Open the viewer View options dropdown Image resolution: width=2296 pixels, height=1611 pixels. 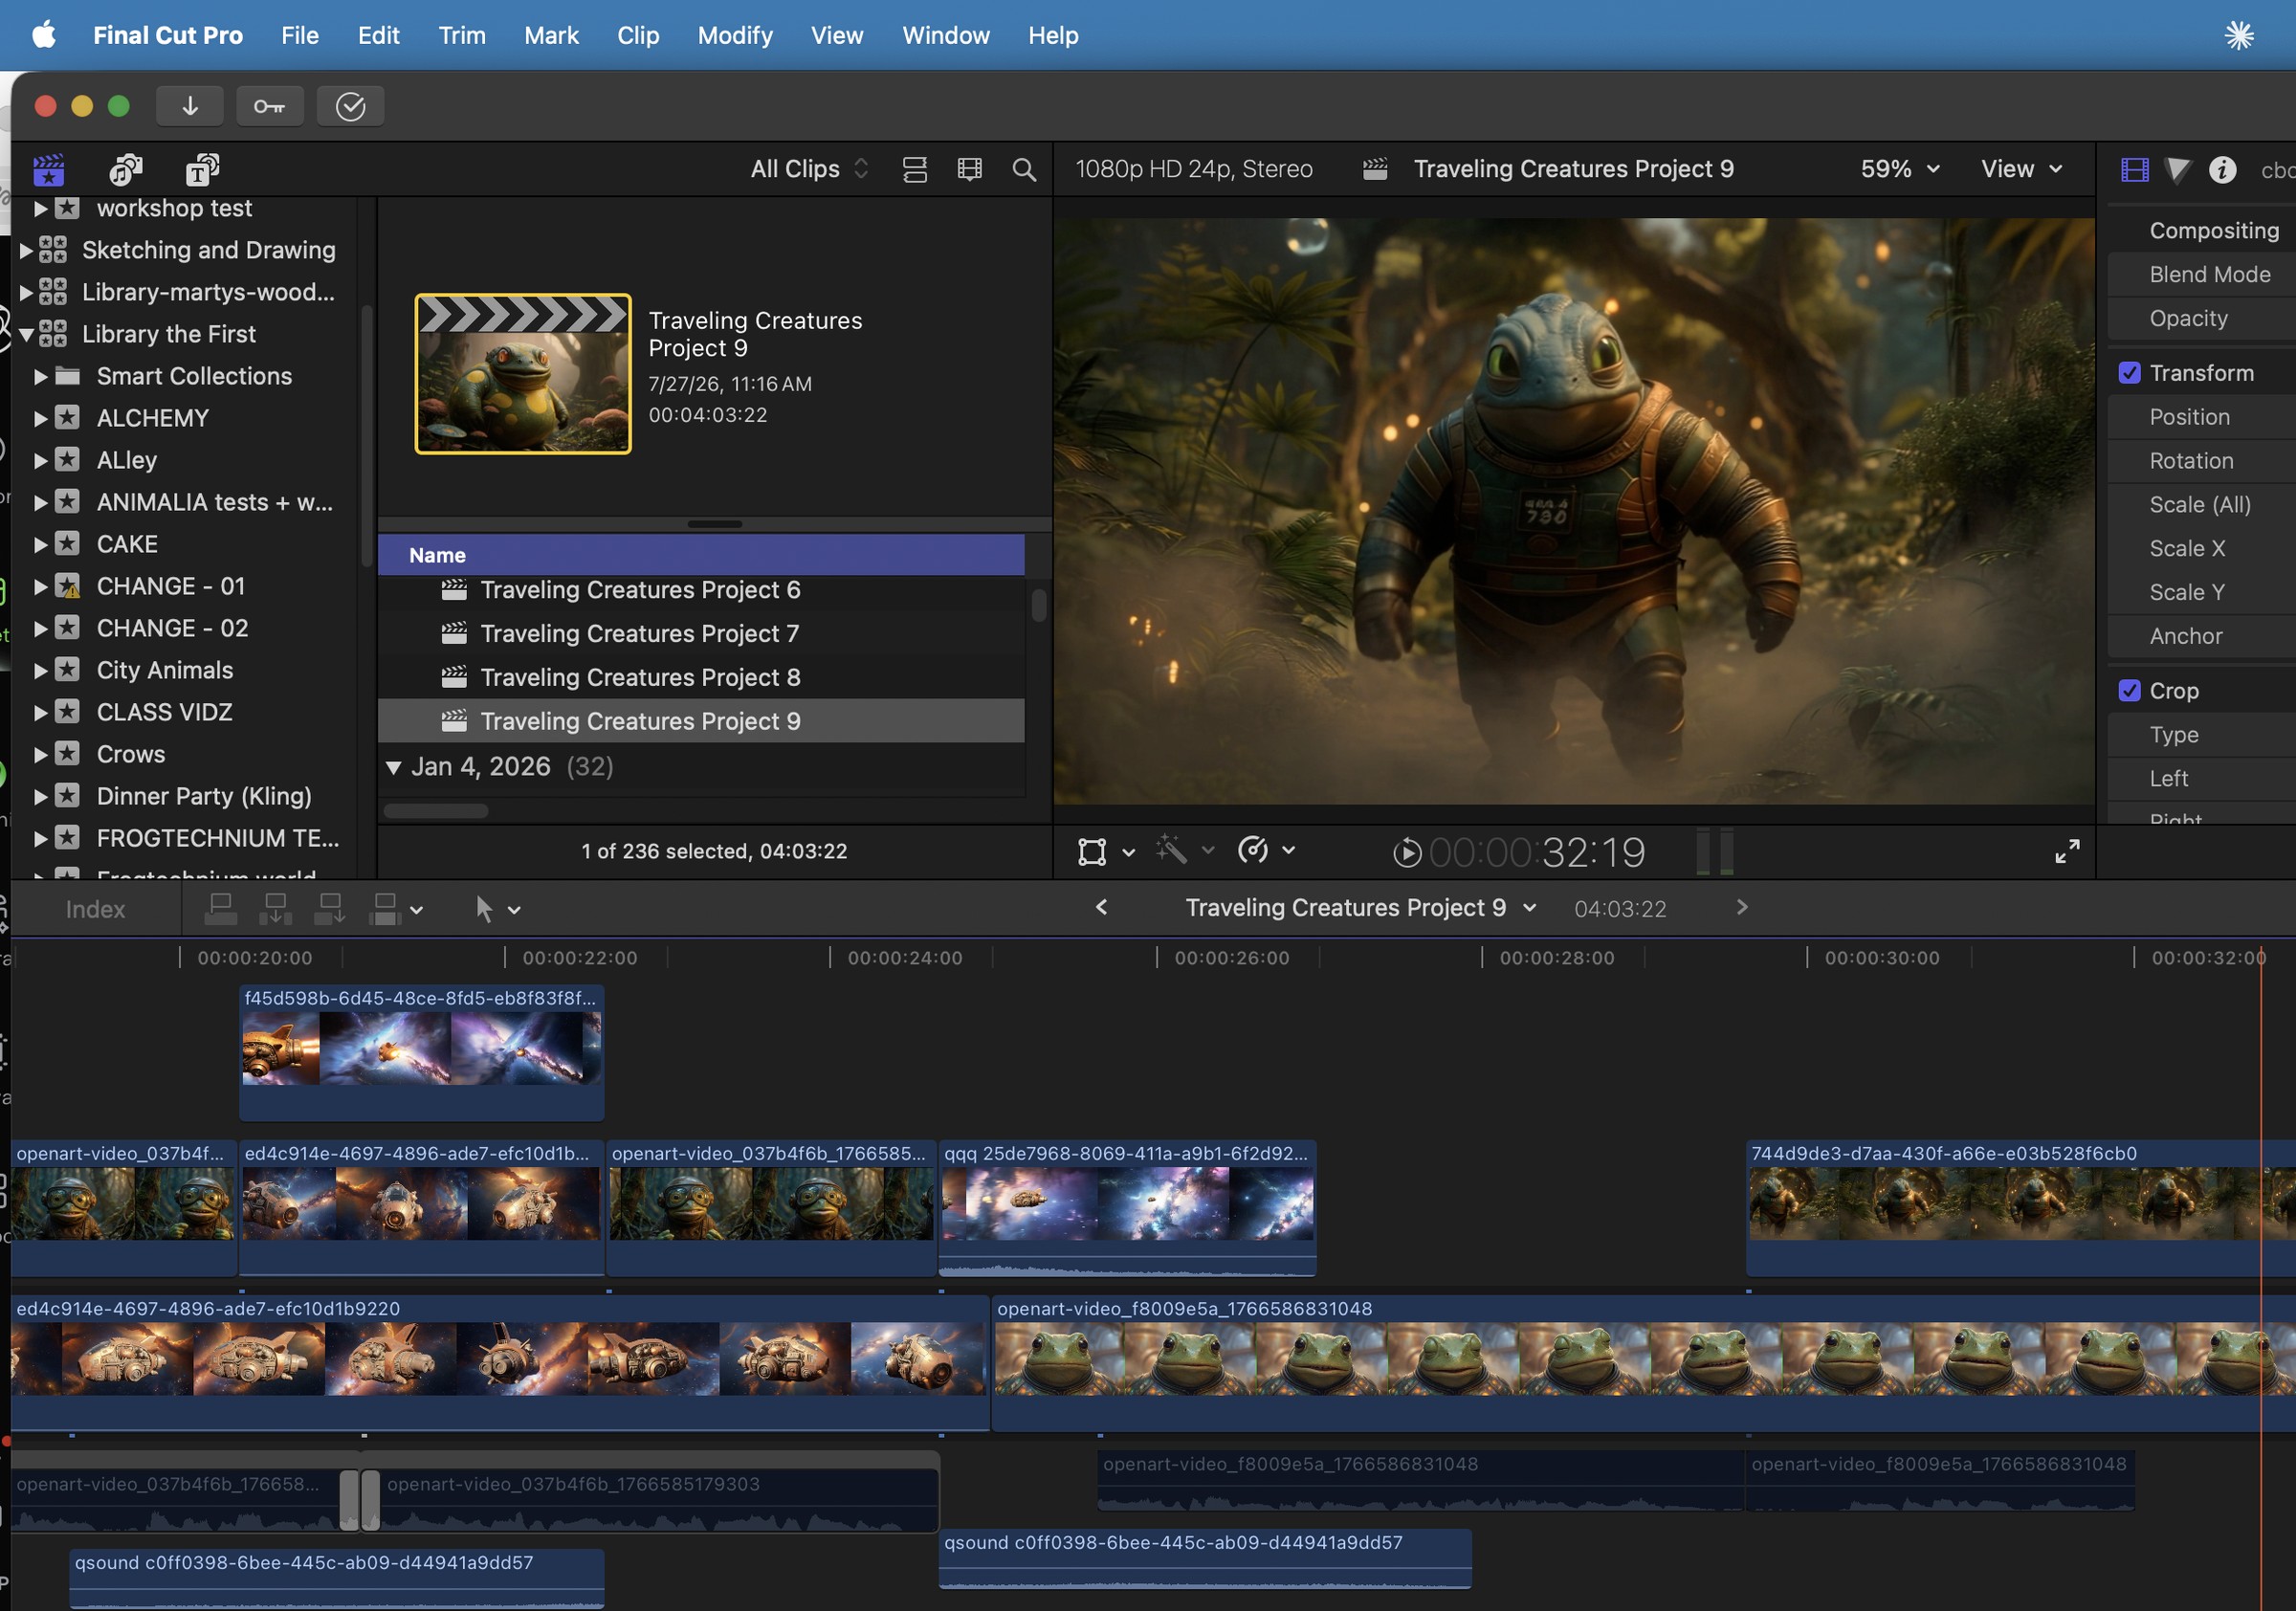(x=2021, y=169)
